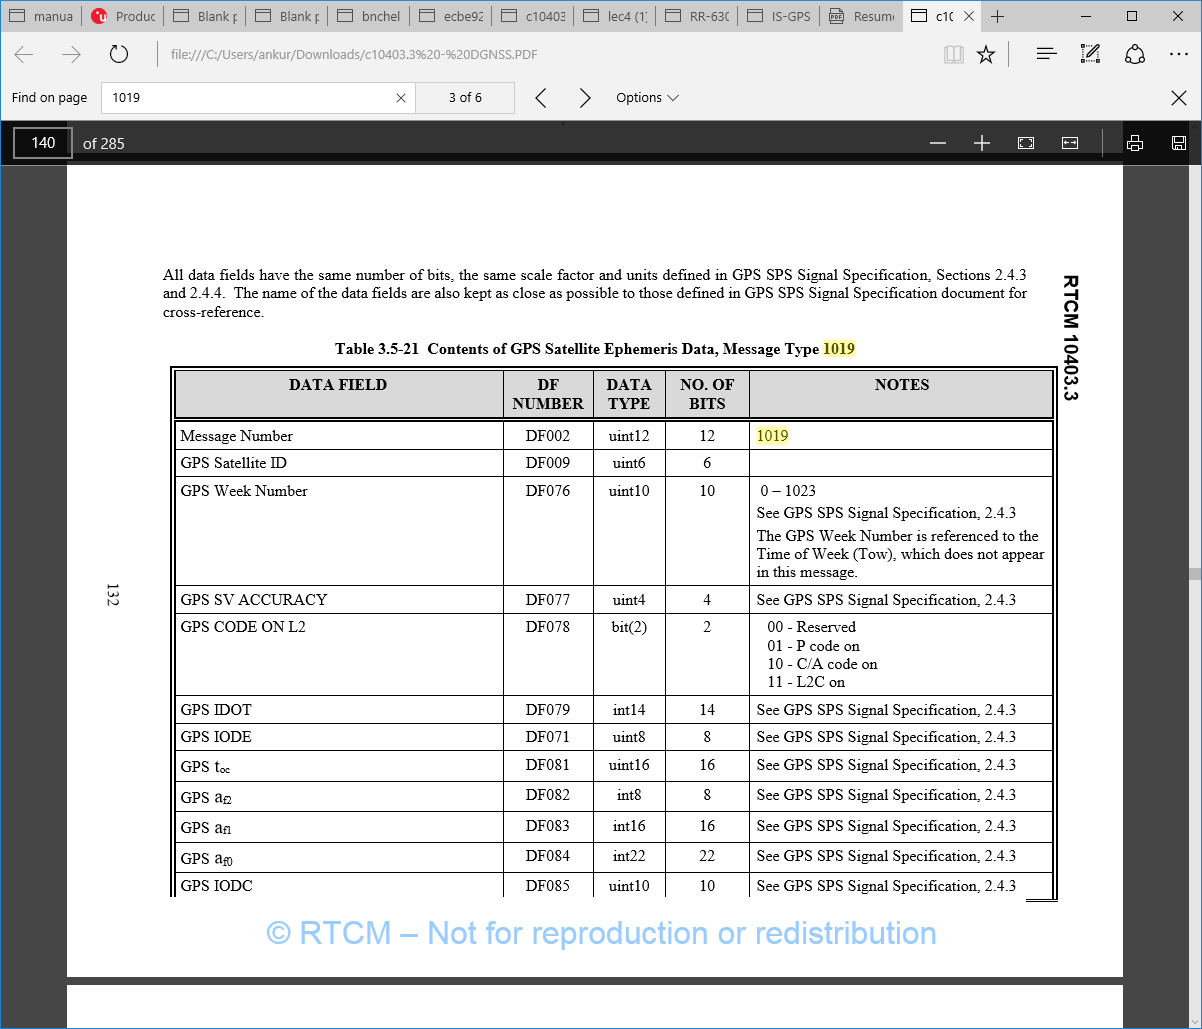This screenshot has width=1202, height=1029.
Task: Click the 'uint12' data type cell
Action: click(629, 436)
